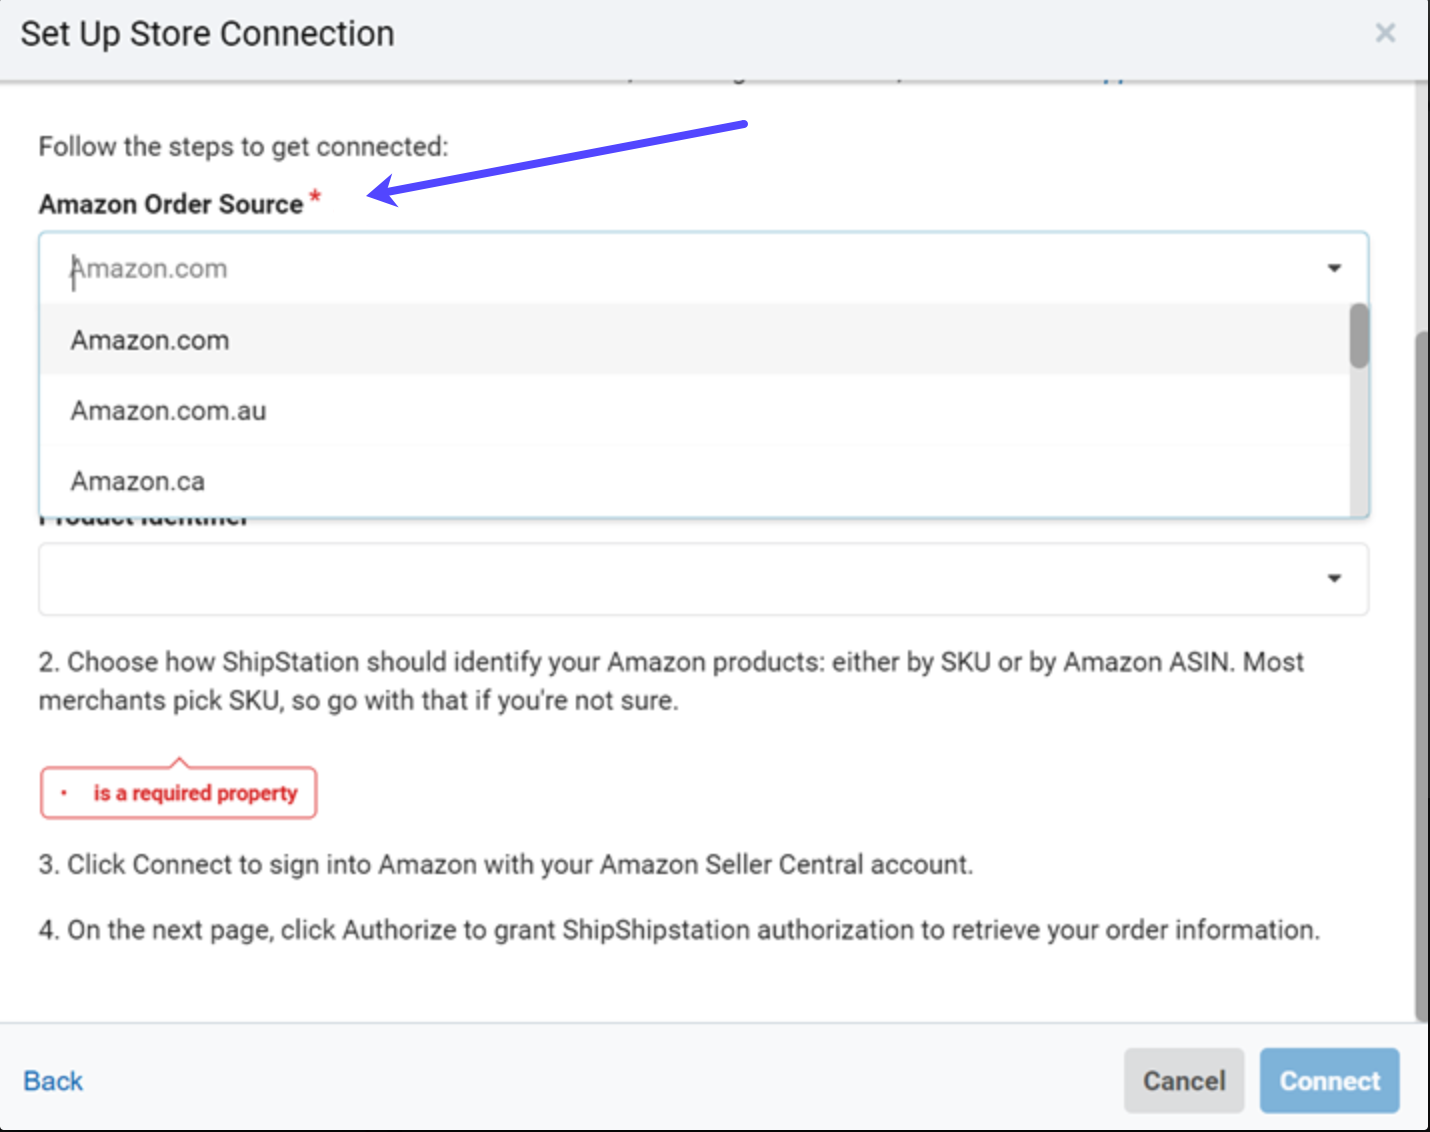1430x1132 pixels.
Task: Go Back to the previous step
Action: [53, 1081]
